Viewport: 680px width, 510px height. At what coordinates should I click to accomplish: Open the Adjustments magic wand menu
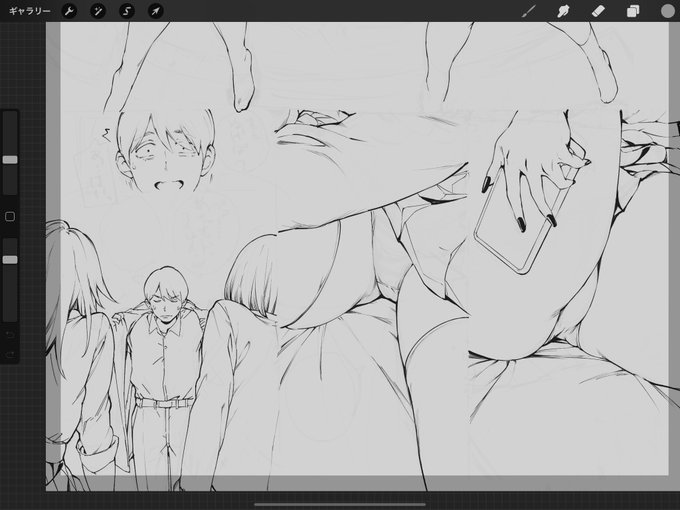tap(98, 11)
